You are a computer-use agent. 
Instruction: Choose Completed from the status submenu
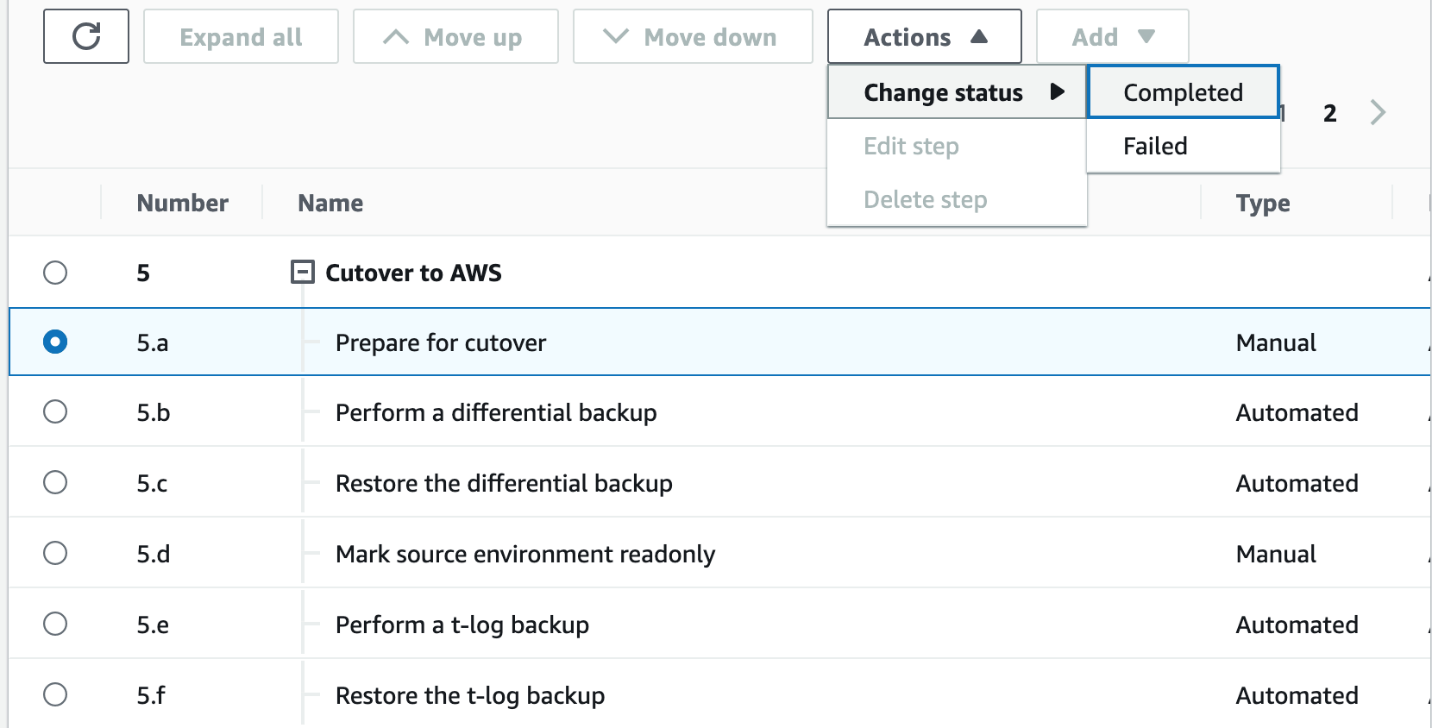click(x=1182, y=93)
